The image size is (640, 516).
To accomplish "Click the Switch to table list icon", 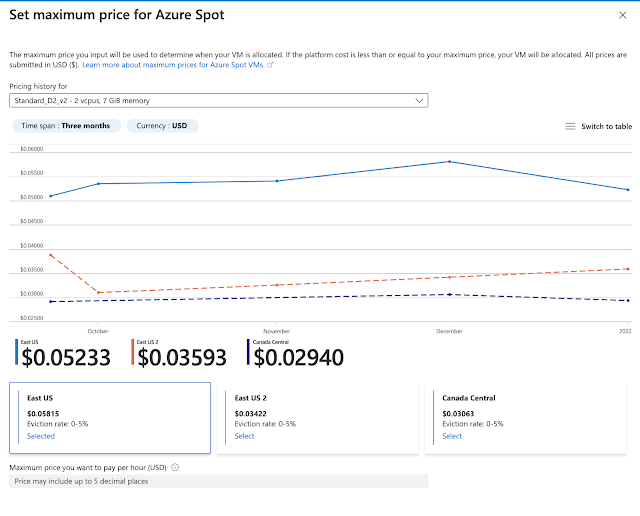I will (x=570, y=127).
